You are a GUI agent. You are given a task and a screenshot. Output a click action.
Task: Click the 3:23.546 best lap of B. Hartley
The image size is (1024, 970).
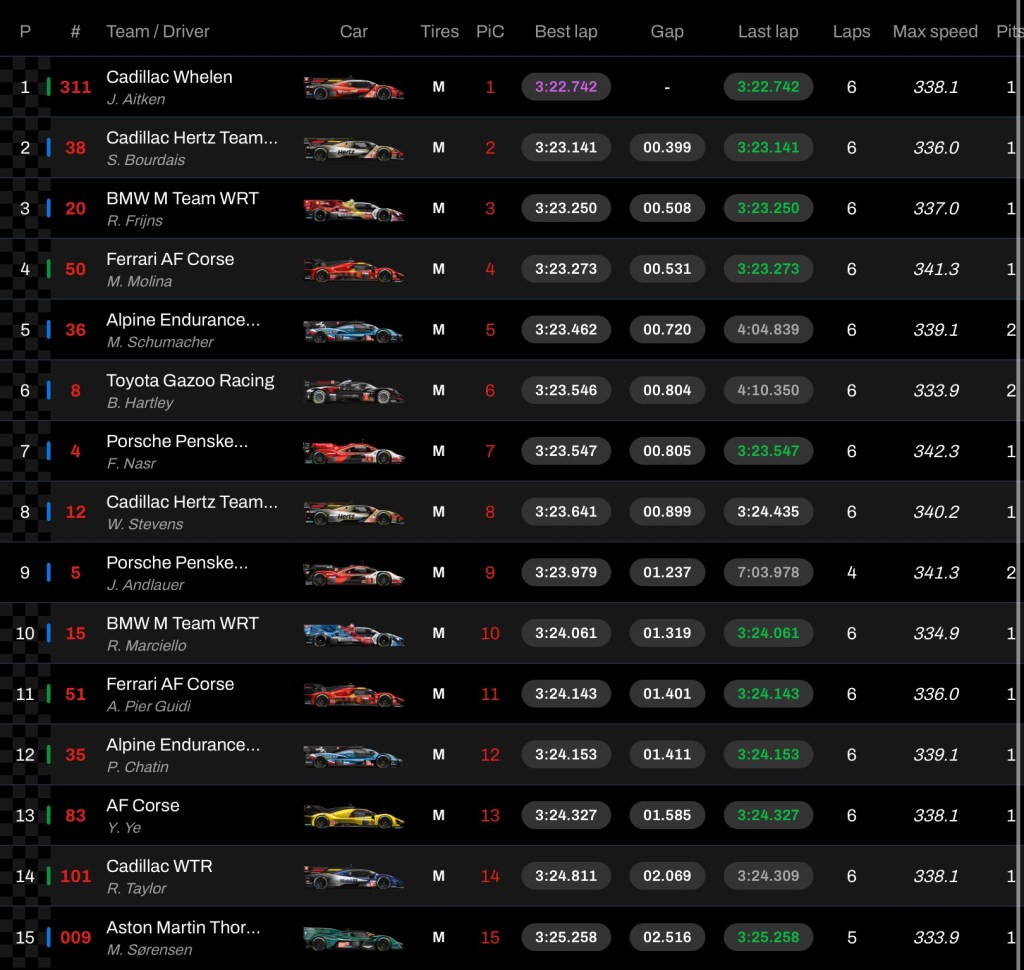click(566, 391)
